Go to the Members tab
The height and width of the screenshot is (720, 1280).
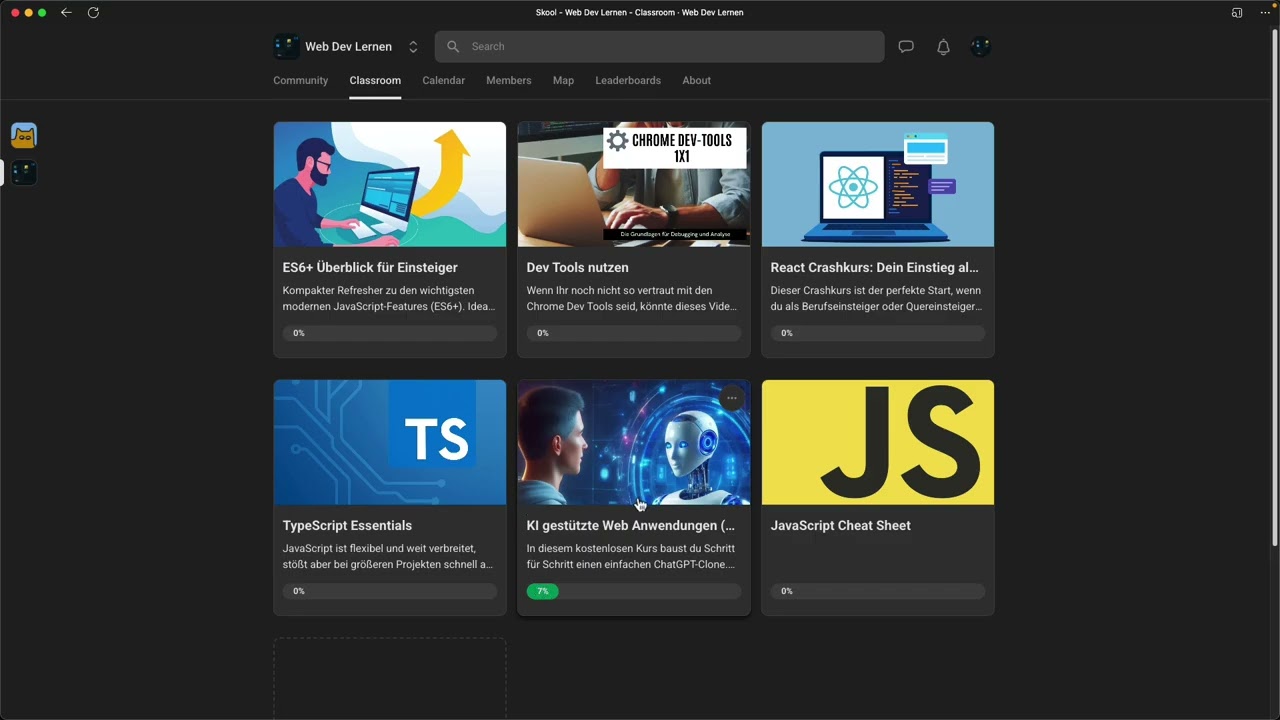509,80
